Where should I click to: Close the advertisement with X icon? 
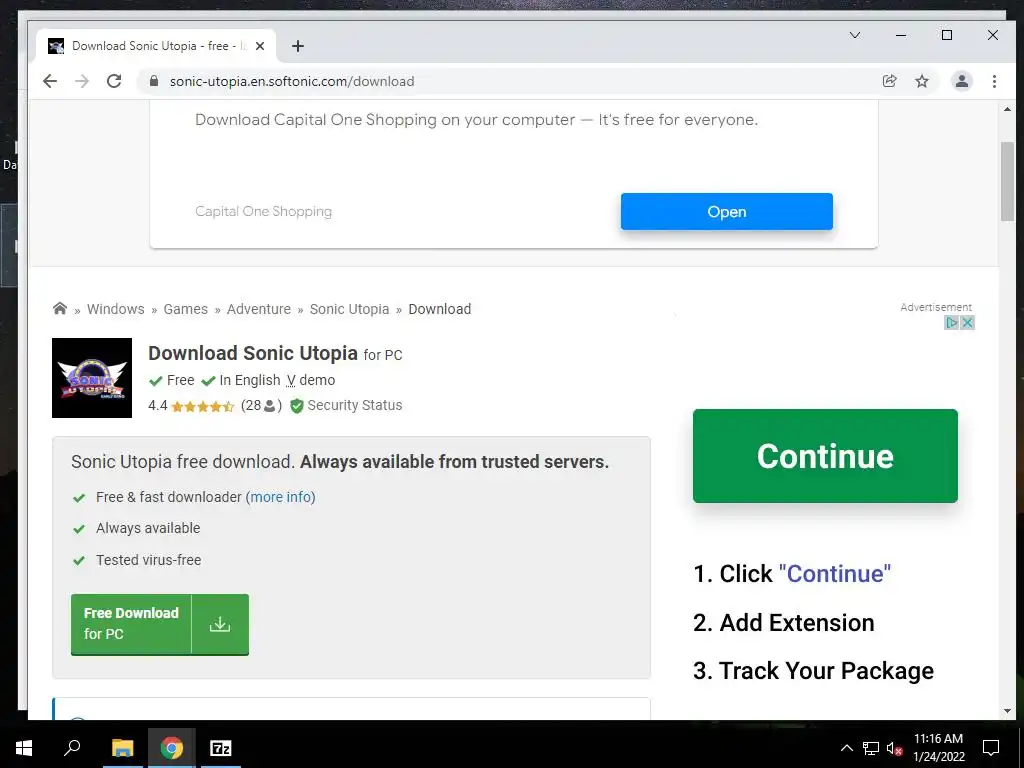coord(967,323)
